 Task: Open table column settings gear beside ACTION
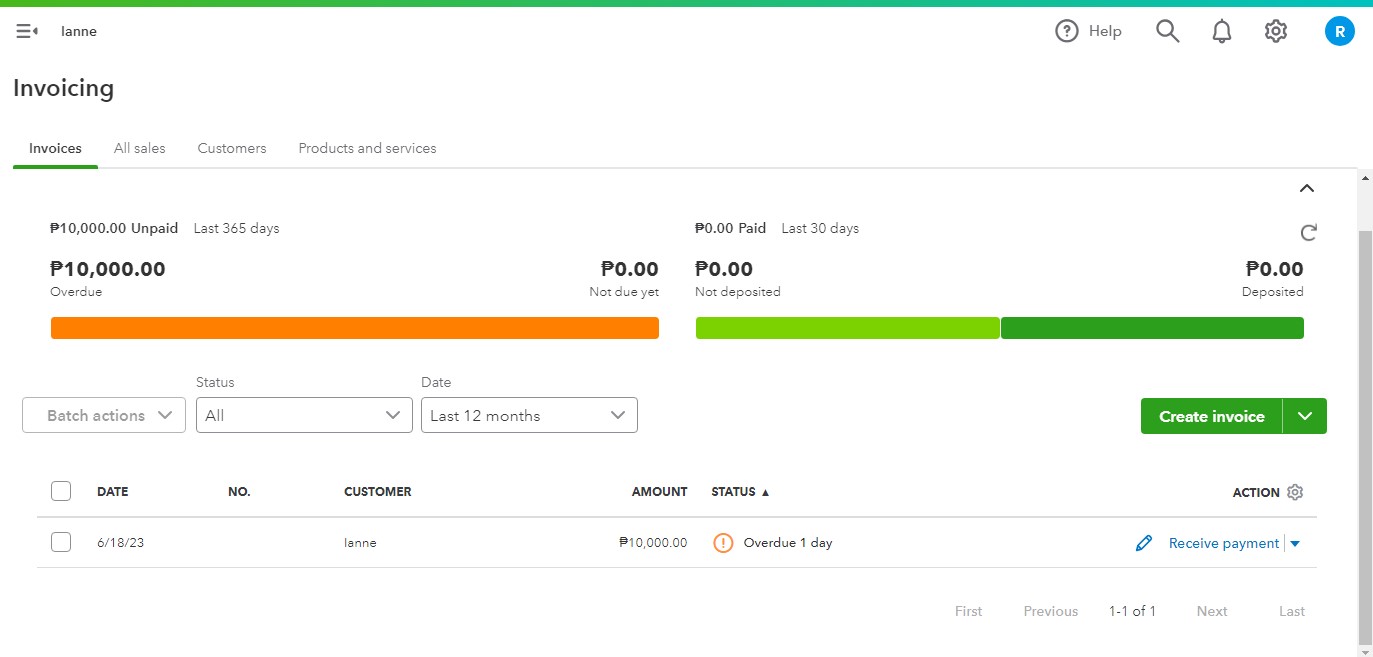point(1295,492)
